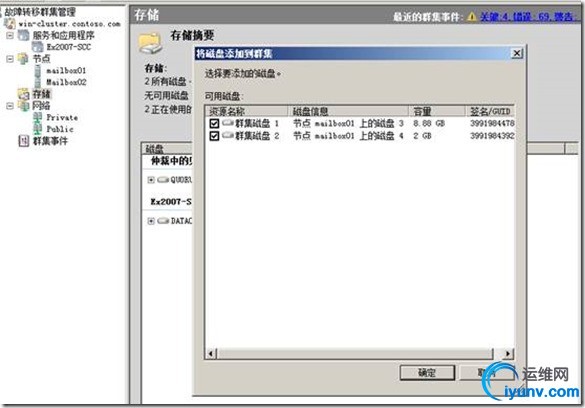The width and height of the screenshot is (585, 408).
Task: Select mailbox01 node in the tree
Action: tap(66, 70)
